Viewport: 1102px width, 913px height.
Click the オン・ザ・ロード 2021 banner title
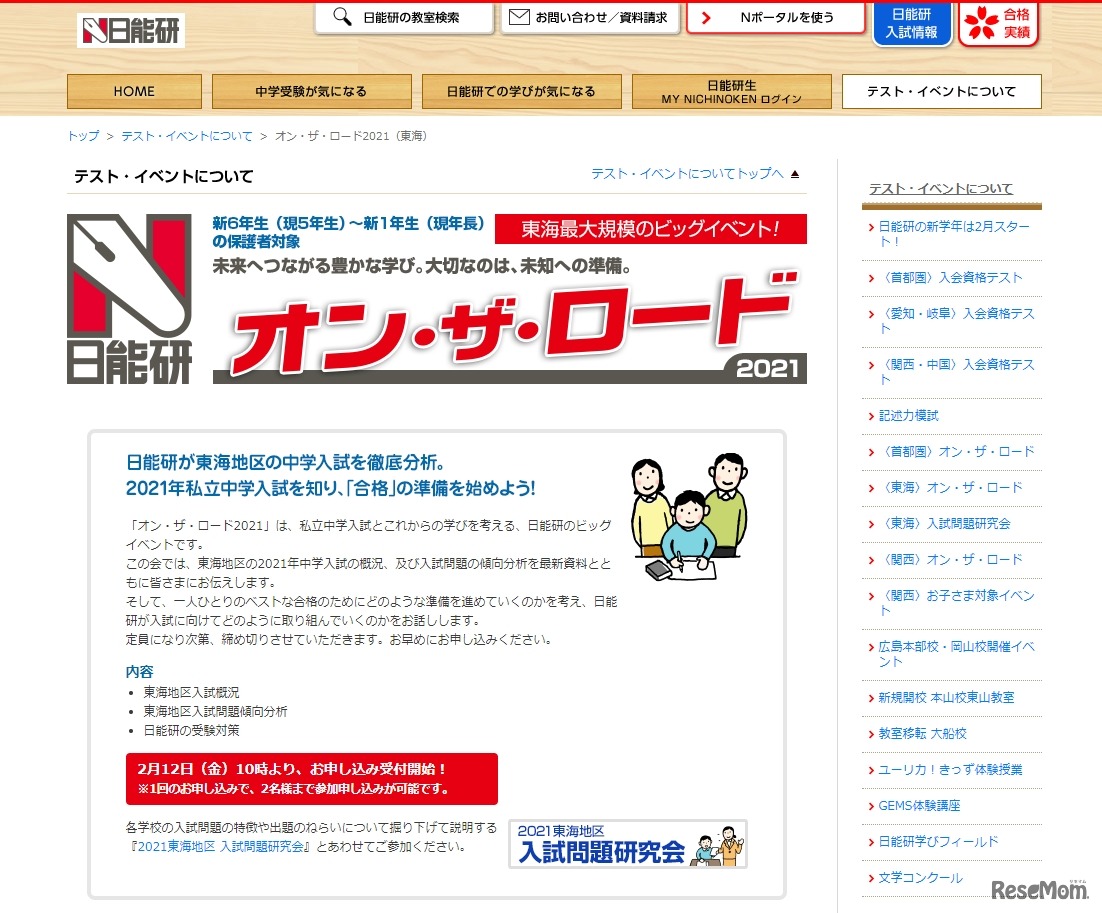pyautogui.click(x=510, y=327)
